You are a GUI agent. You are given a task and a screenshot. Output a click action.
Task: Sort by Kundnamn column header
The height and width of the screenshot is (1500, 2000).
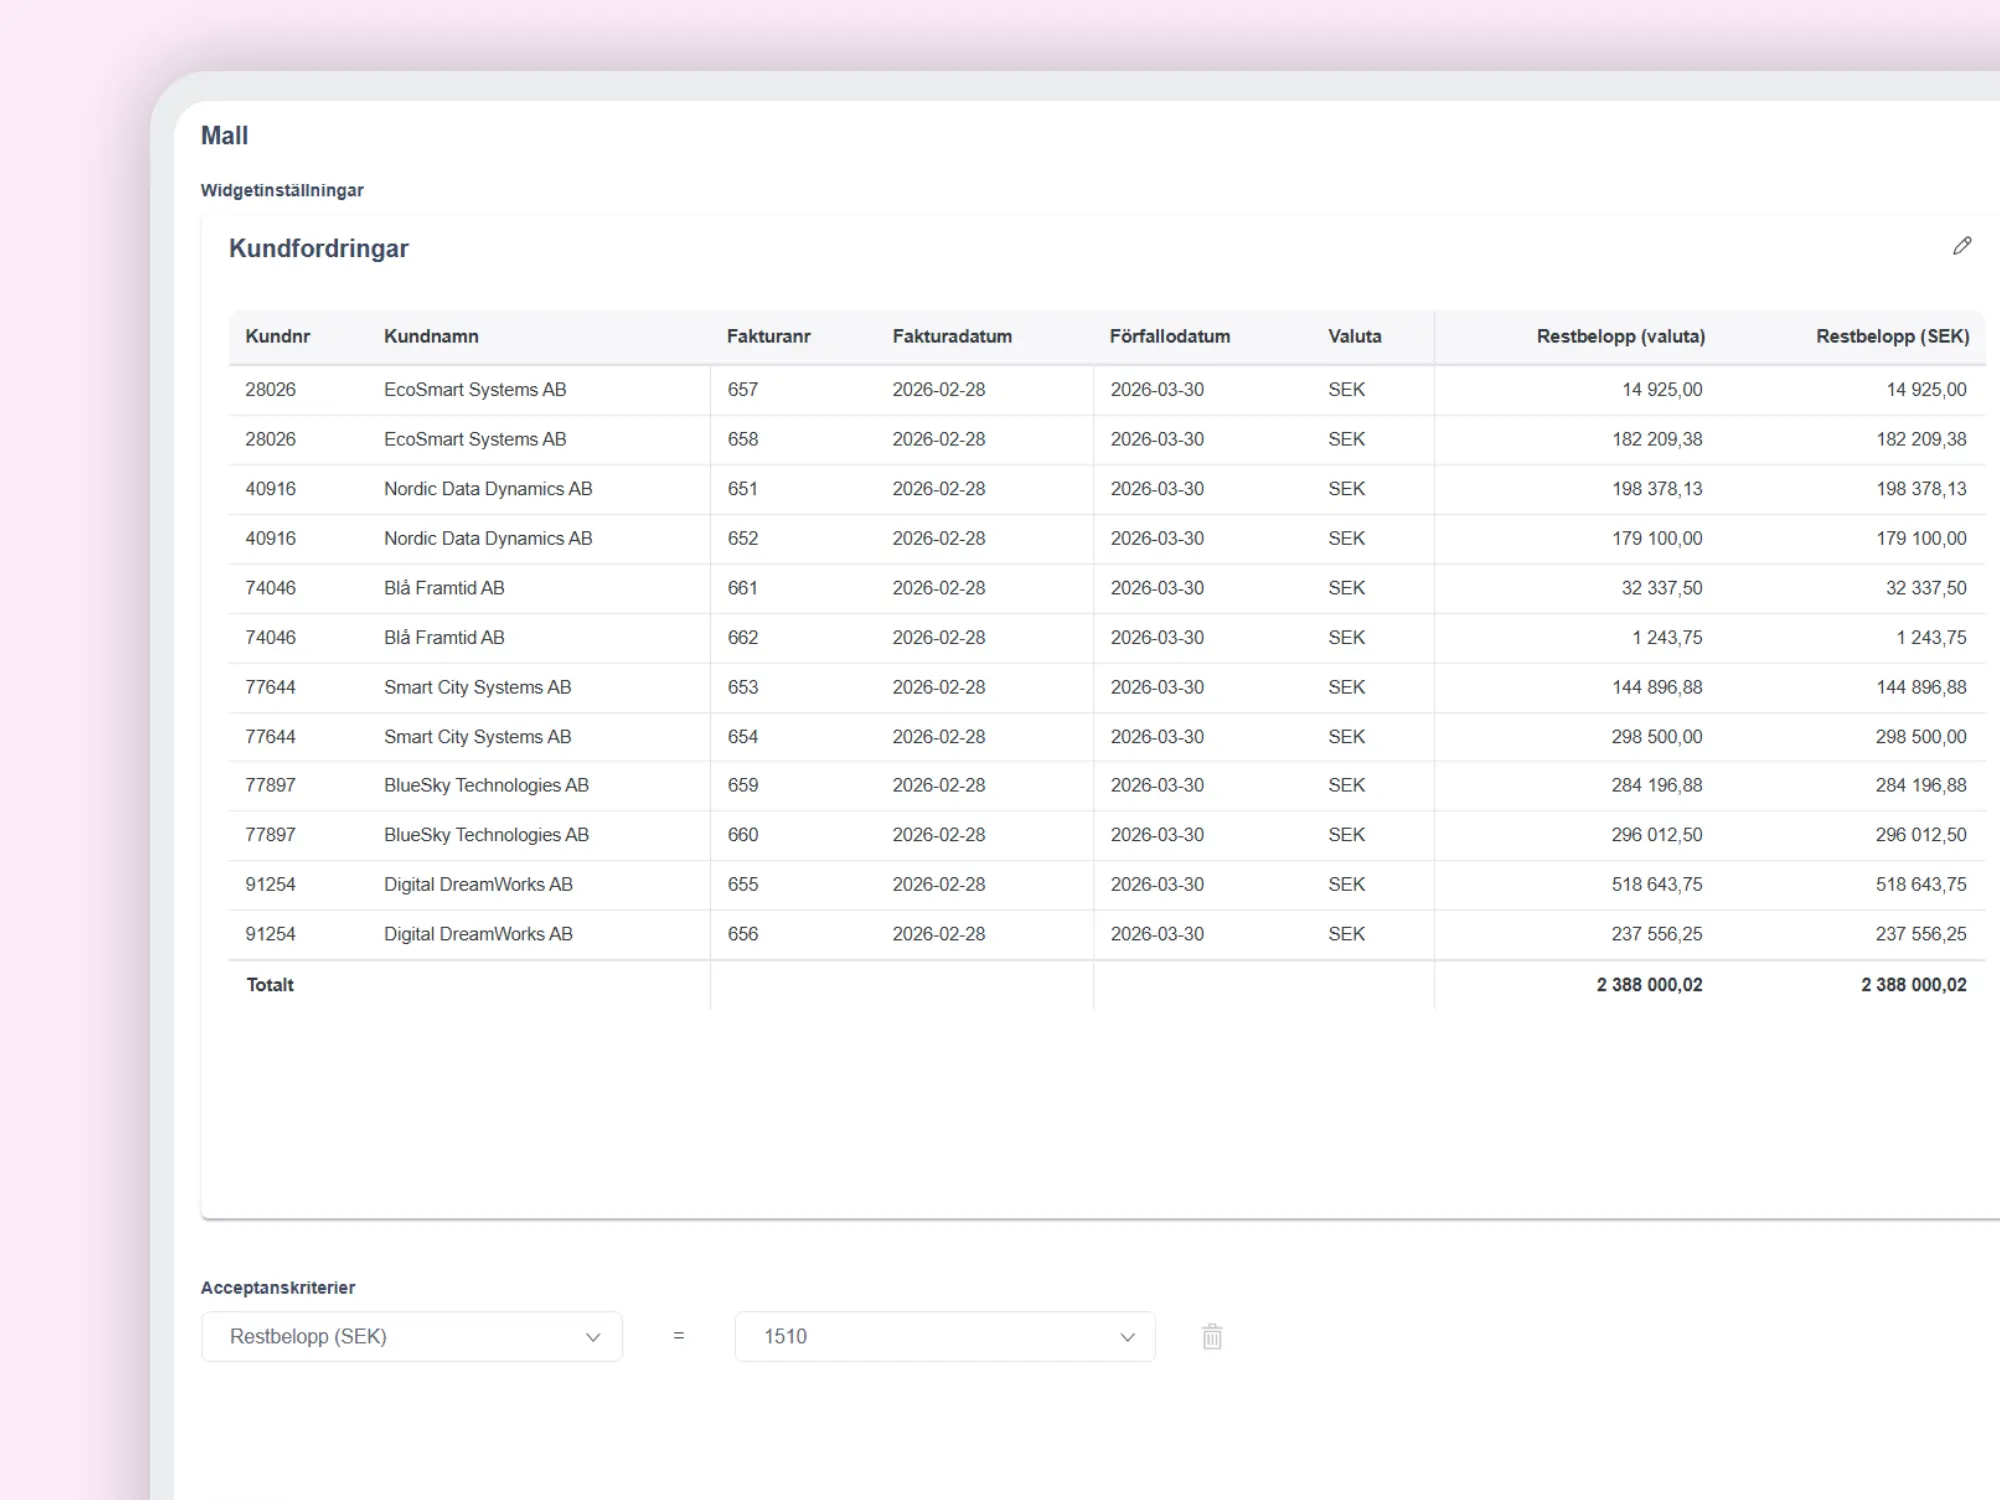(431, 336)
